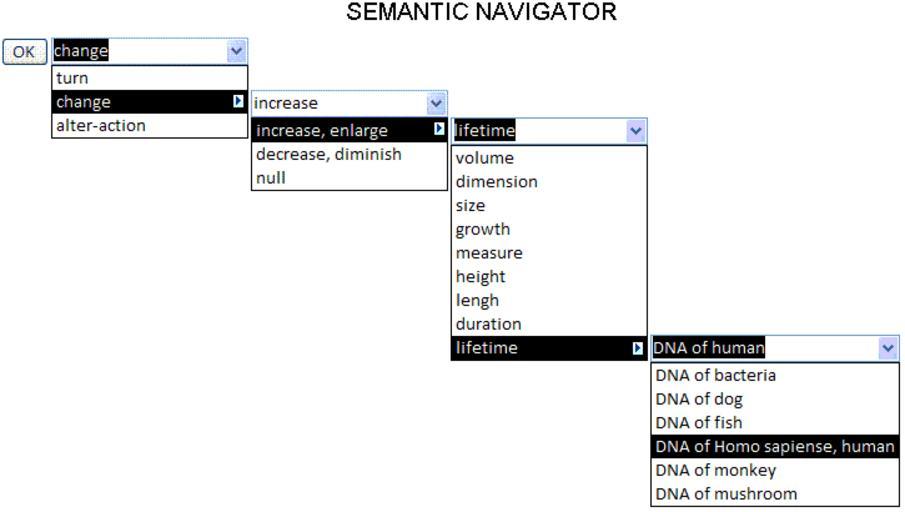This screenshot has height=512, width=905.
Task: Expand submenu arrow beside 'increase, enlarge'
Action: [x=439, y=129]
